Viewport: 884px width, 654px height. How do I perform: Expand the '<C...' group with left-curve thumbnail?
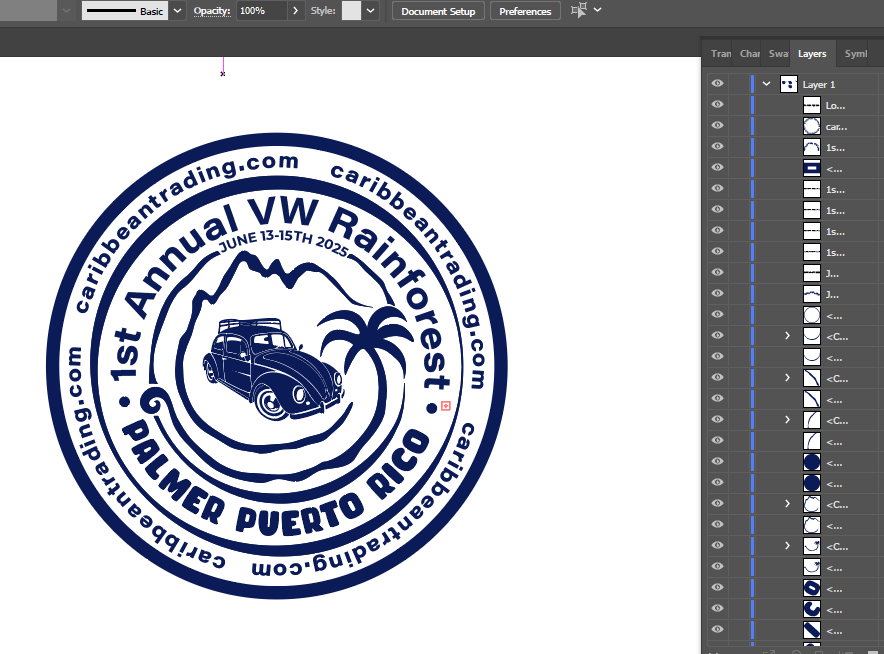point(788,420)
